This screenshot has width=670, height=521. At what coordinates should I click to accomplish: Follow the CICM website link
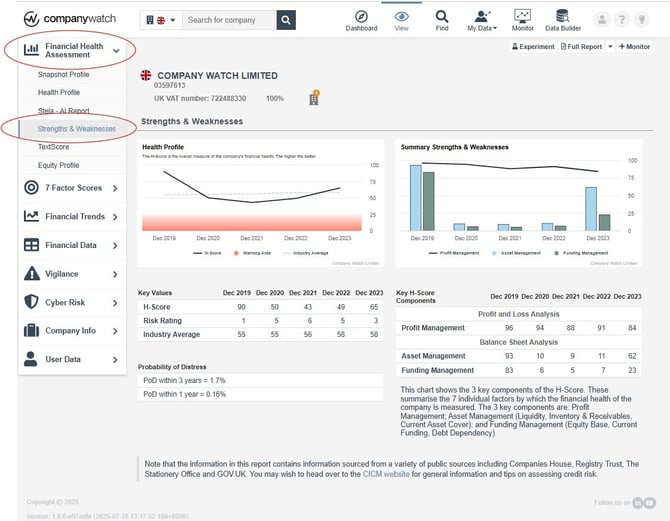[x=386, y=474]
